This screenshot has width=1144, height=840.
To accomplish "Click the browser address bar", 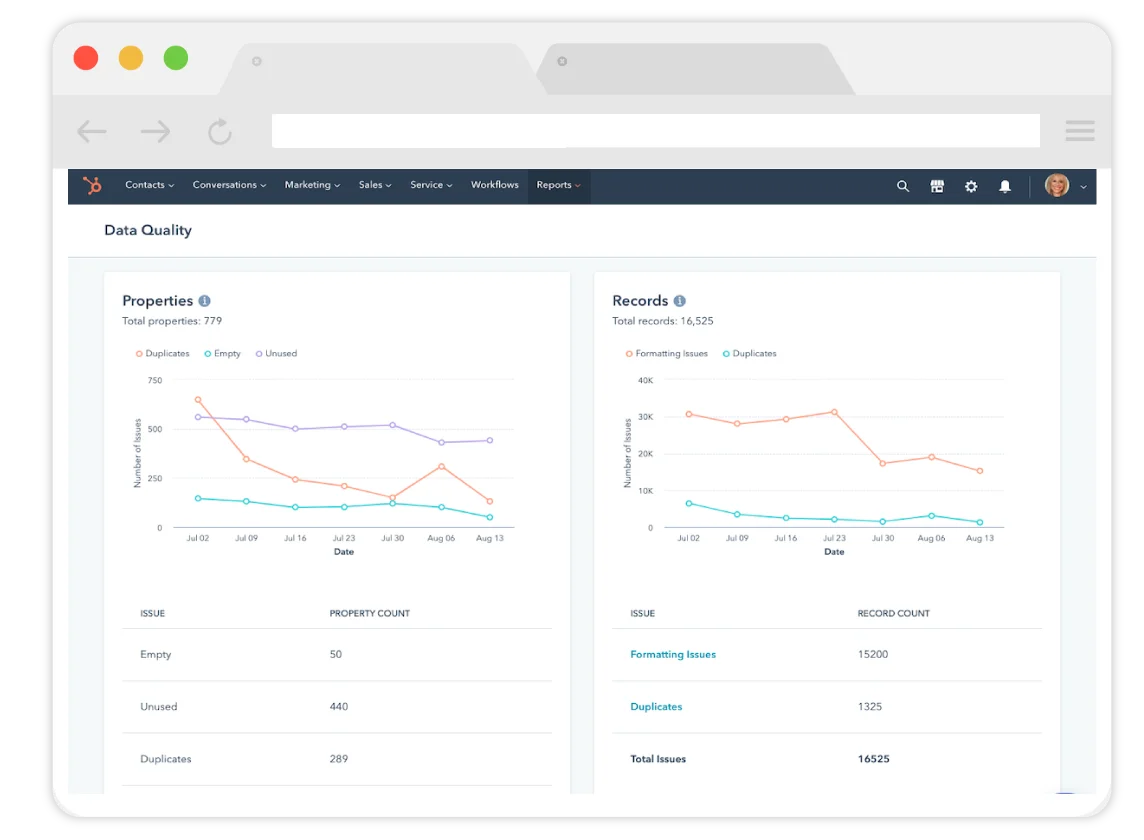I will tap(656, 131).
